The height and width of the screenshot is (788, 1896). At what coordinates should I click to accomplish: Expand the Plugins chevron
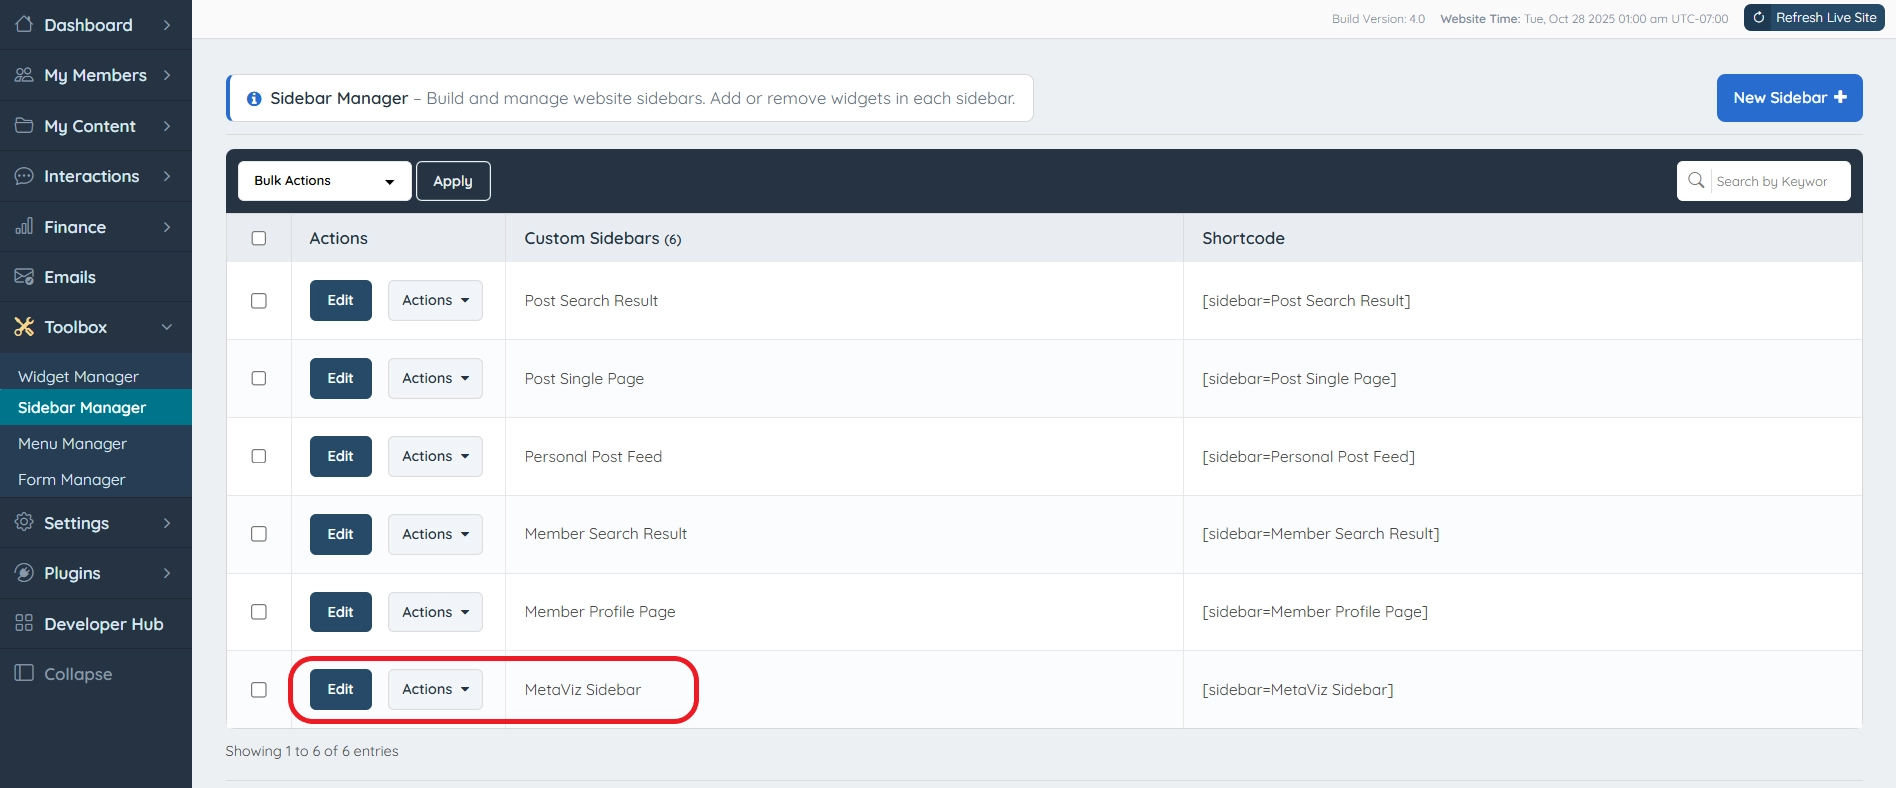click(167, 573)
